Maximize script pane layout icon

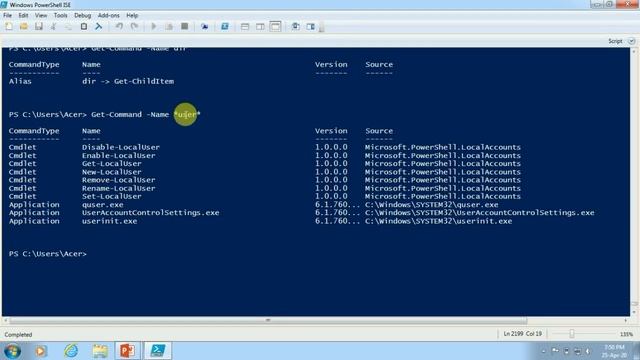[x=276, y=27]
